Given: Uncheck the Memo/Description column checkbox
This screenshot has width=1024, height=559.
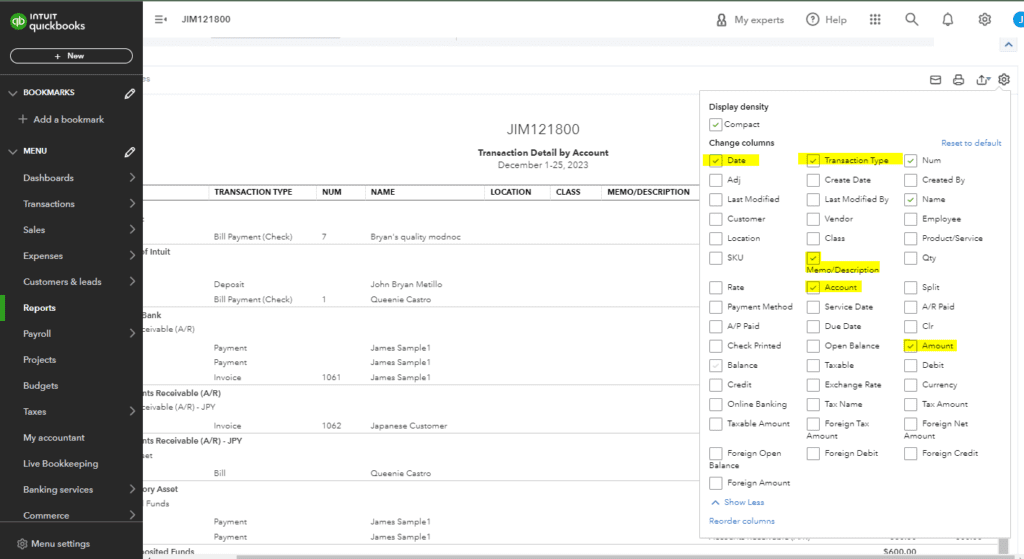Looking at the screenshot, I should (x=813, y=258).
